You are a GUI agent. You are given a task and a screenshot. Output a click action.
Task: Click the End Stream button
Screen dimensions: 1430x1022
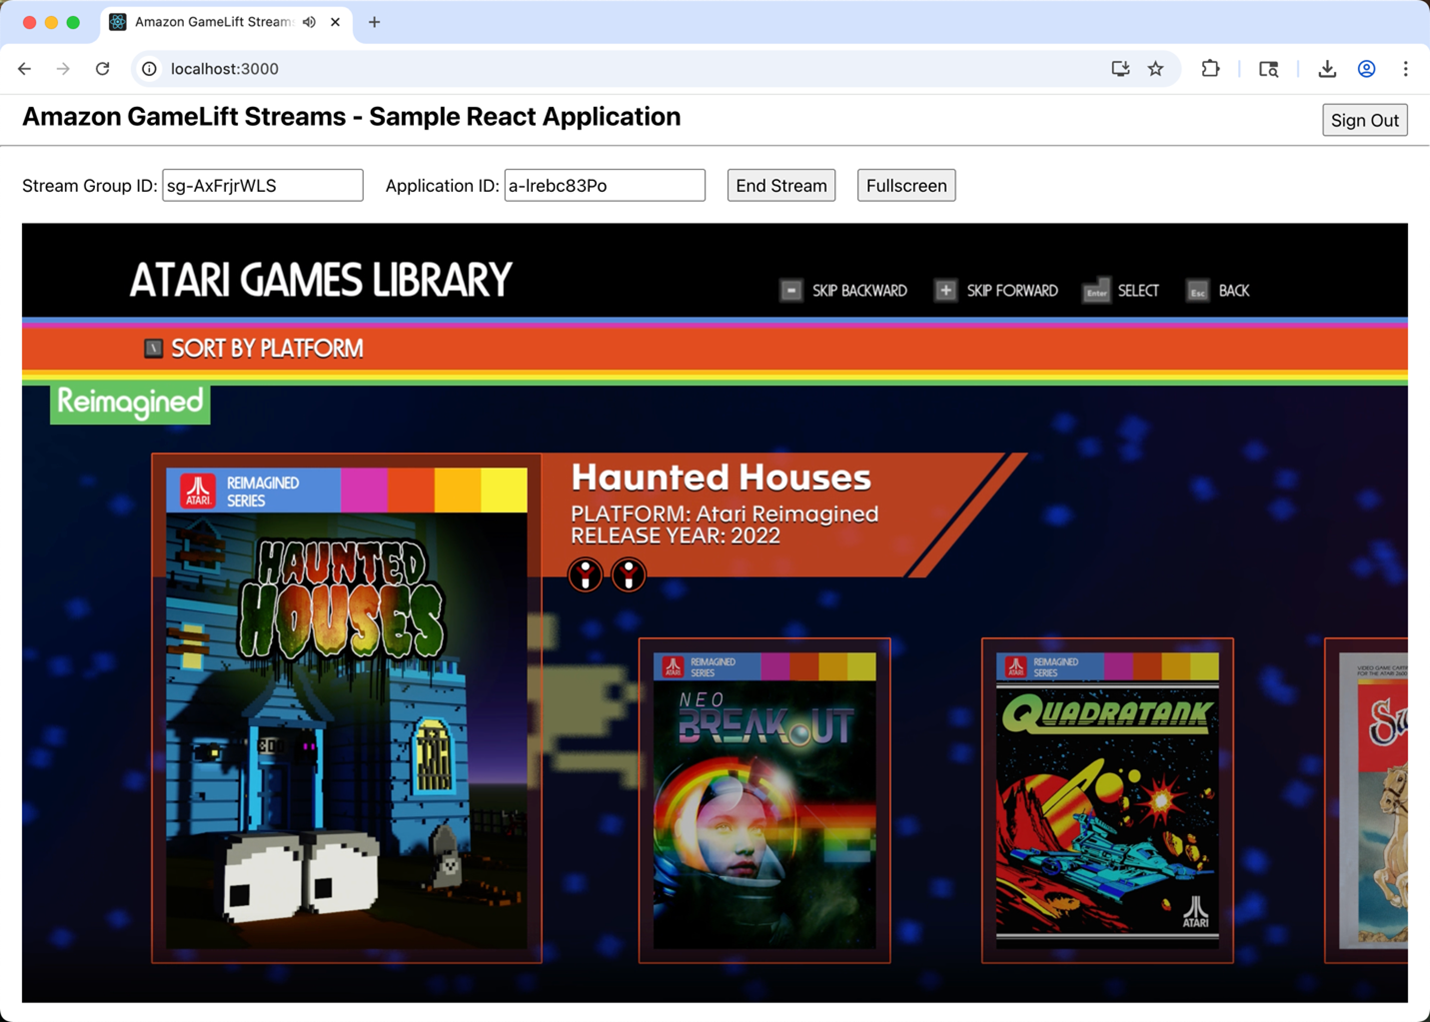pos(781,185)
